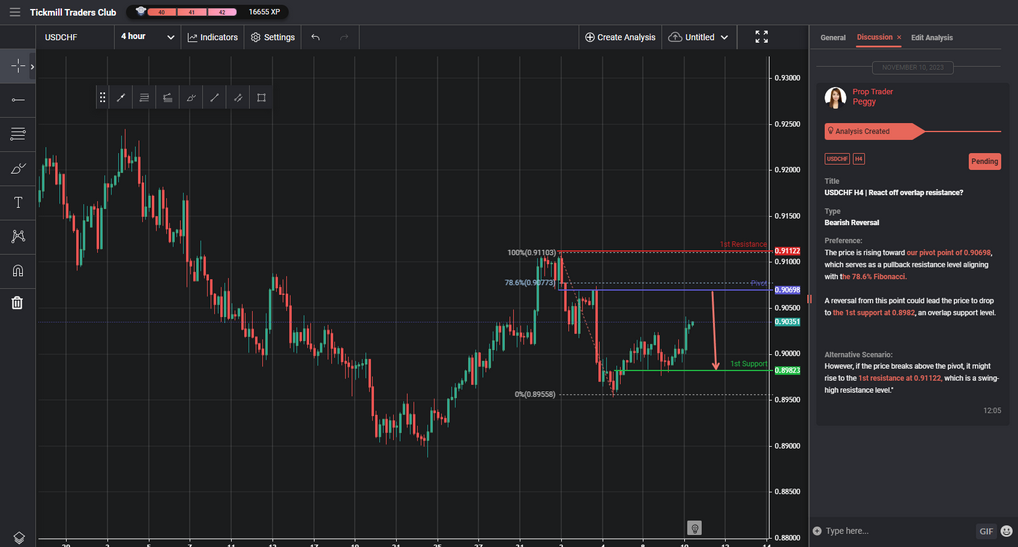Image resolution: width=1018 pixels, height=547 pixels.
Task: Close the Discussion tab
Action: [x=899, y=38]
